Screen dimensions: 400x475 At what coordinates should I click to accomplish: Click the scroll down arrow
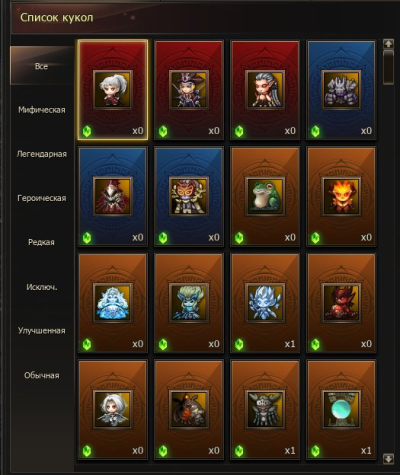click(x=389, y=458)
